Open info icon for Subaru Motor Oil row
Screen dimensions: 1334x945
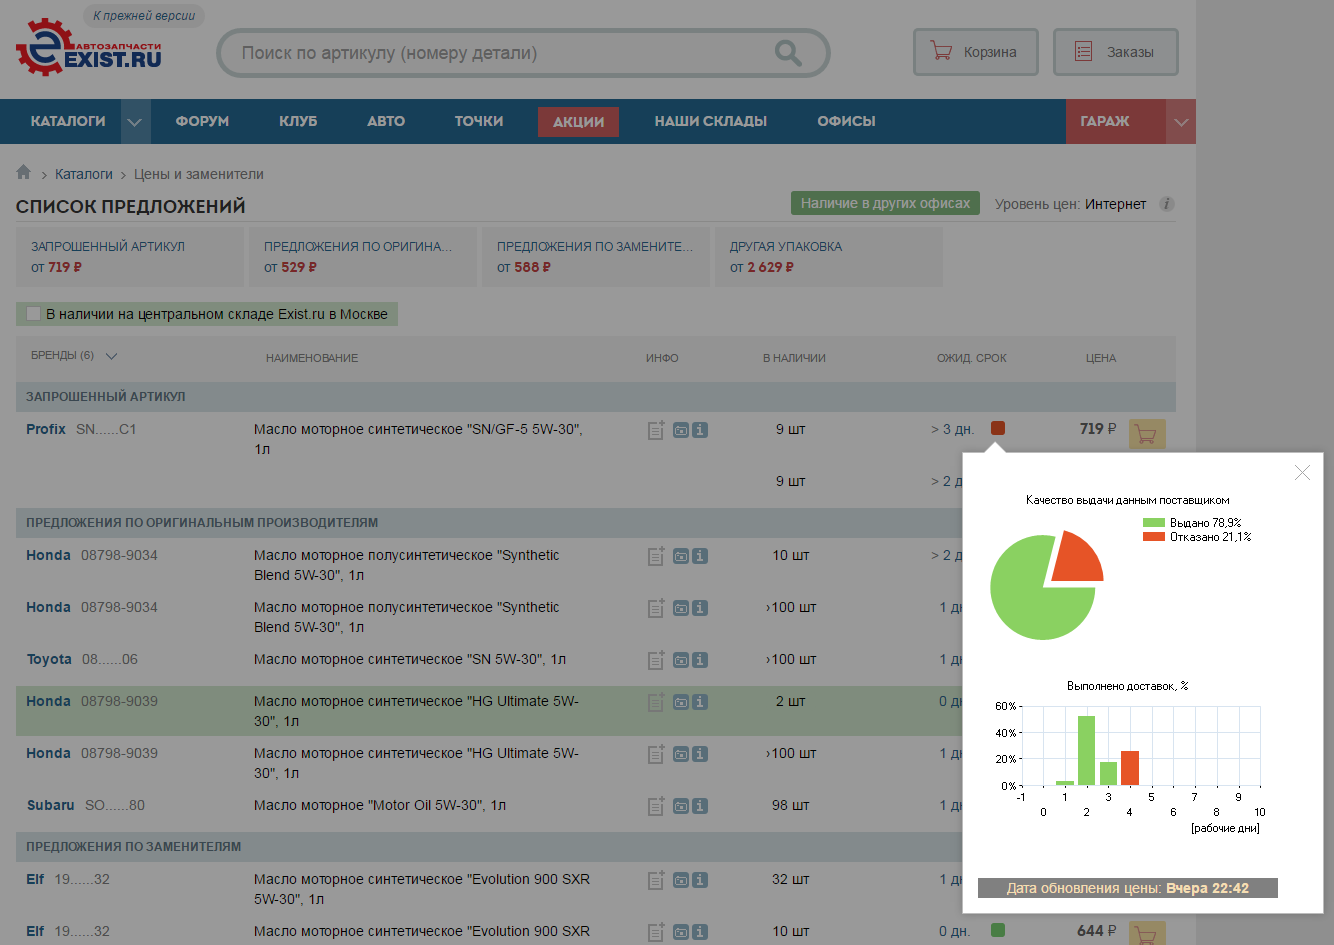pyautogui.click(x=700, y=806)
